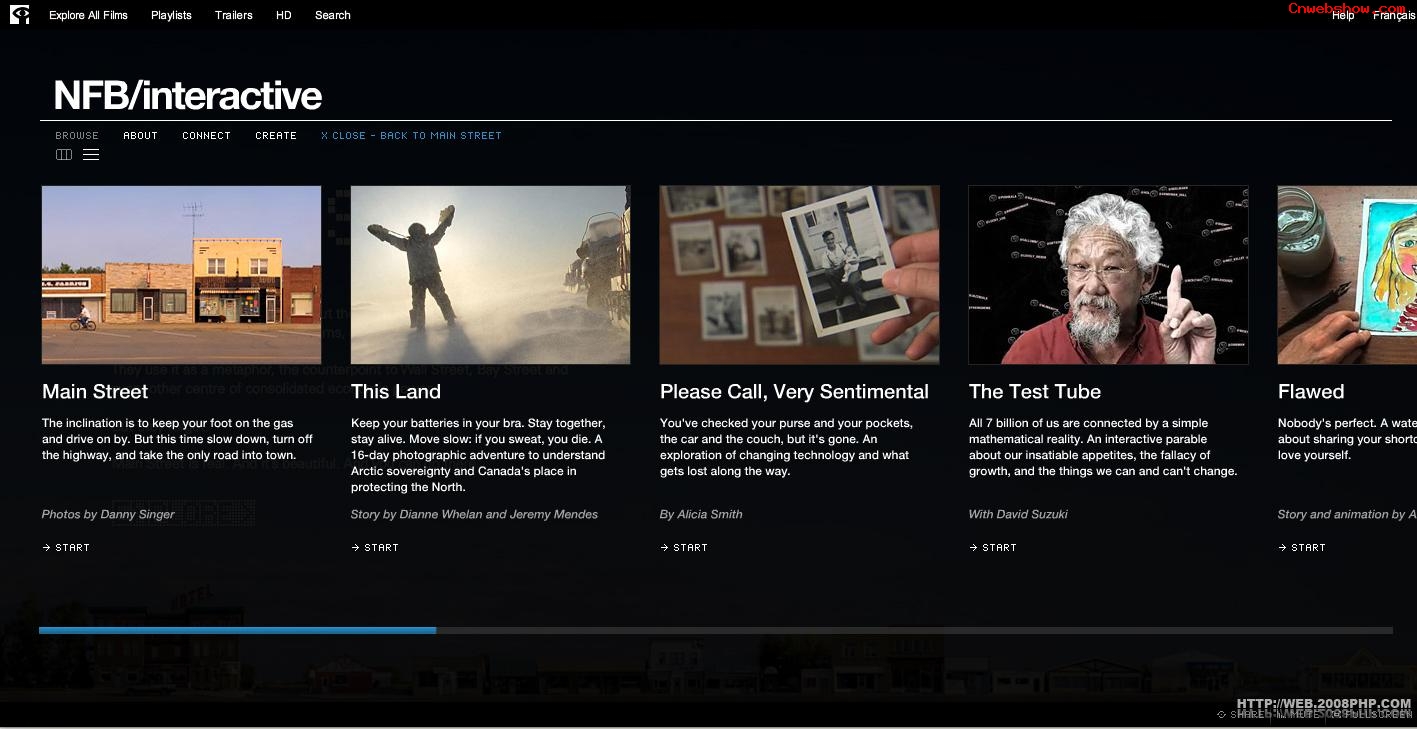The height and width of the screenshot is (729, 1417).
Task: Open the Flawed thumbnail image
Action: click(1347, 274)
